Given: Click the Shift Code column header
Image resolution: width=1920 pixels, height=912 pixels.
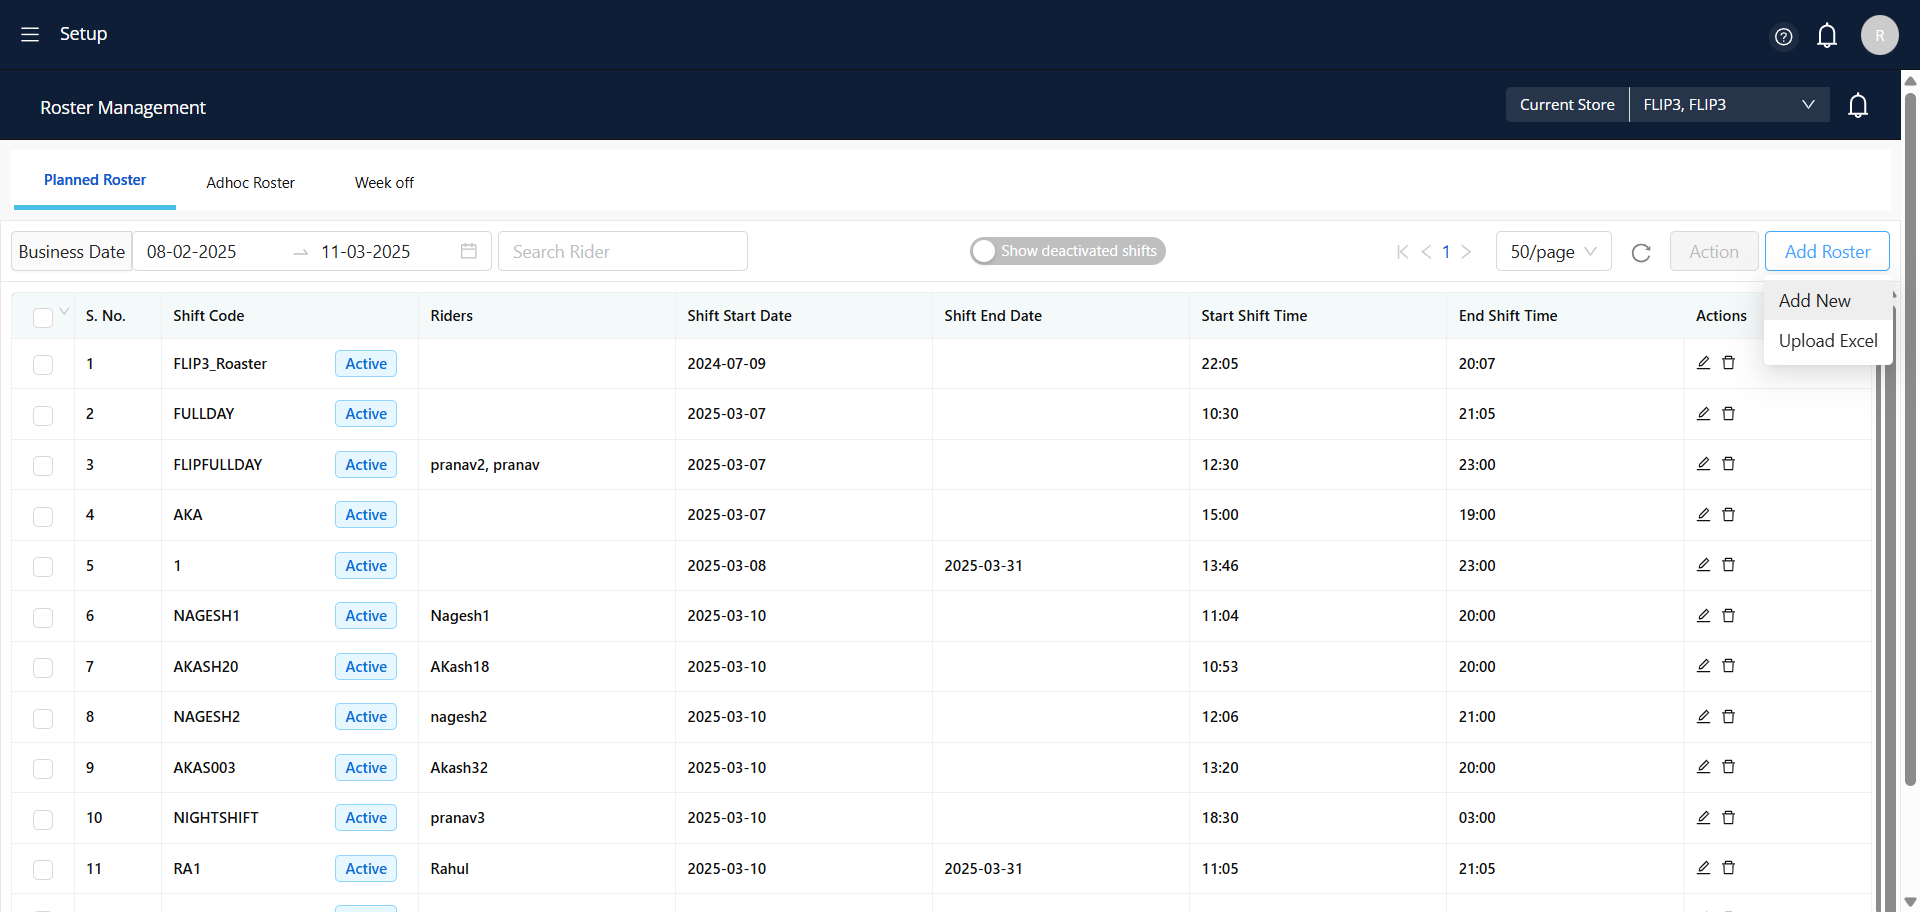Looking at the screenshot, I should [x=208, y=316].
